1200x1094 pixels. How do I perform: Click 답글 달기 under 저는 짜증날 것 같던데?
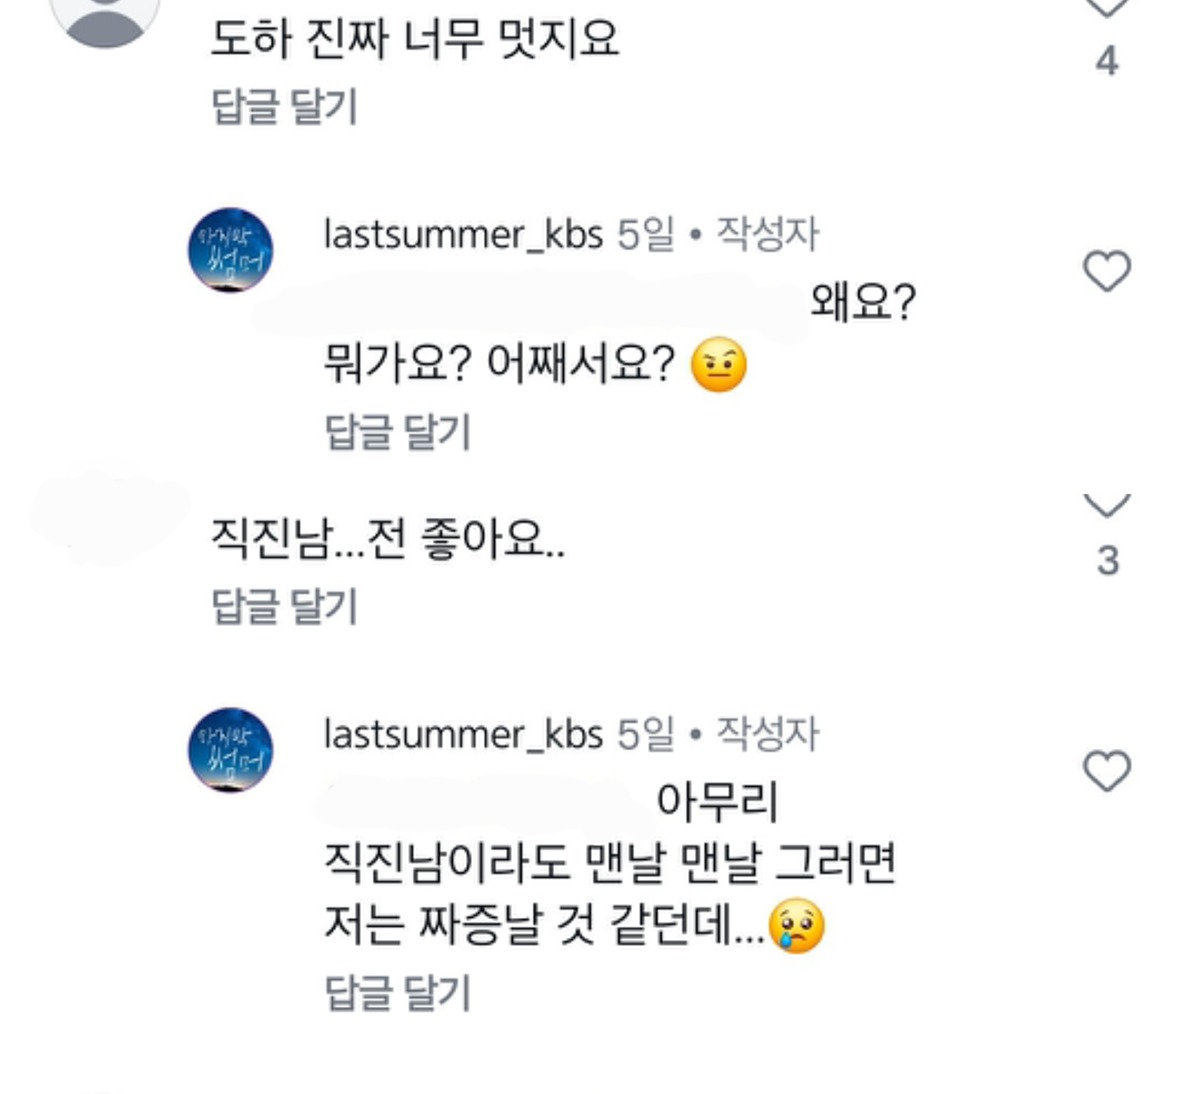point(397,992)
